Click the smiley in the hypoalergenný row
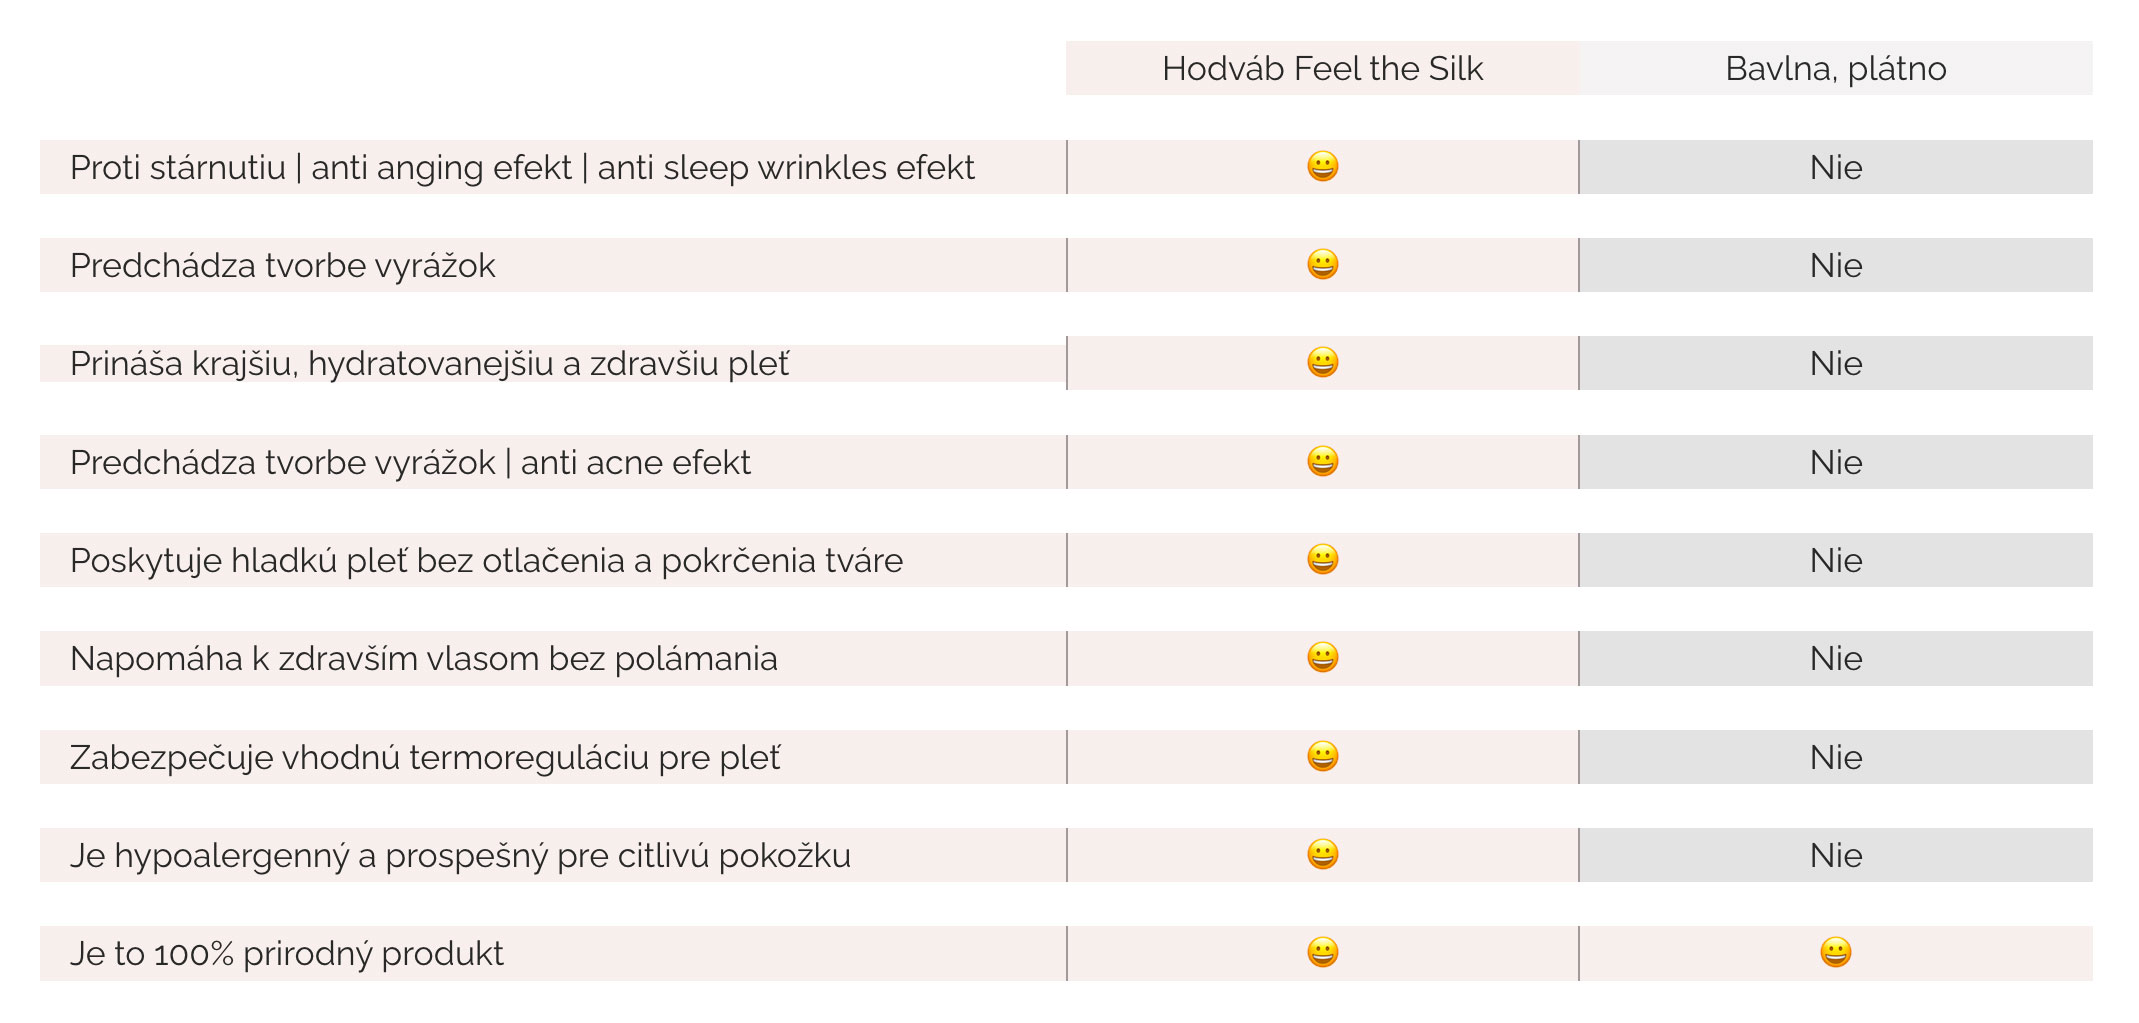Image resolution: width=2139 pixels, height=1023 pixels. (x=1322, y=854)
